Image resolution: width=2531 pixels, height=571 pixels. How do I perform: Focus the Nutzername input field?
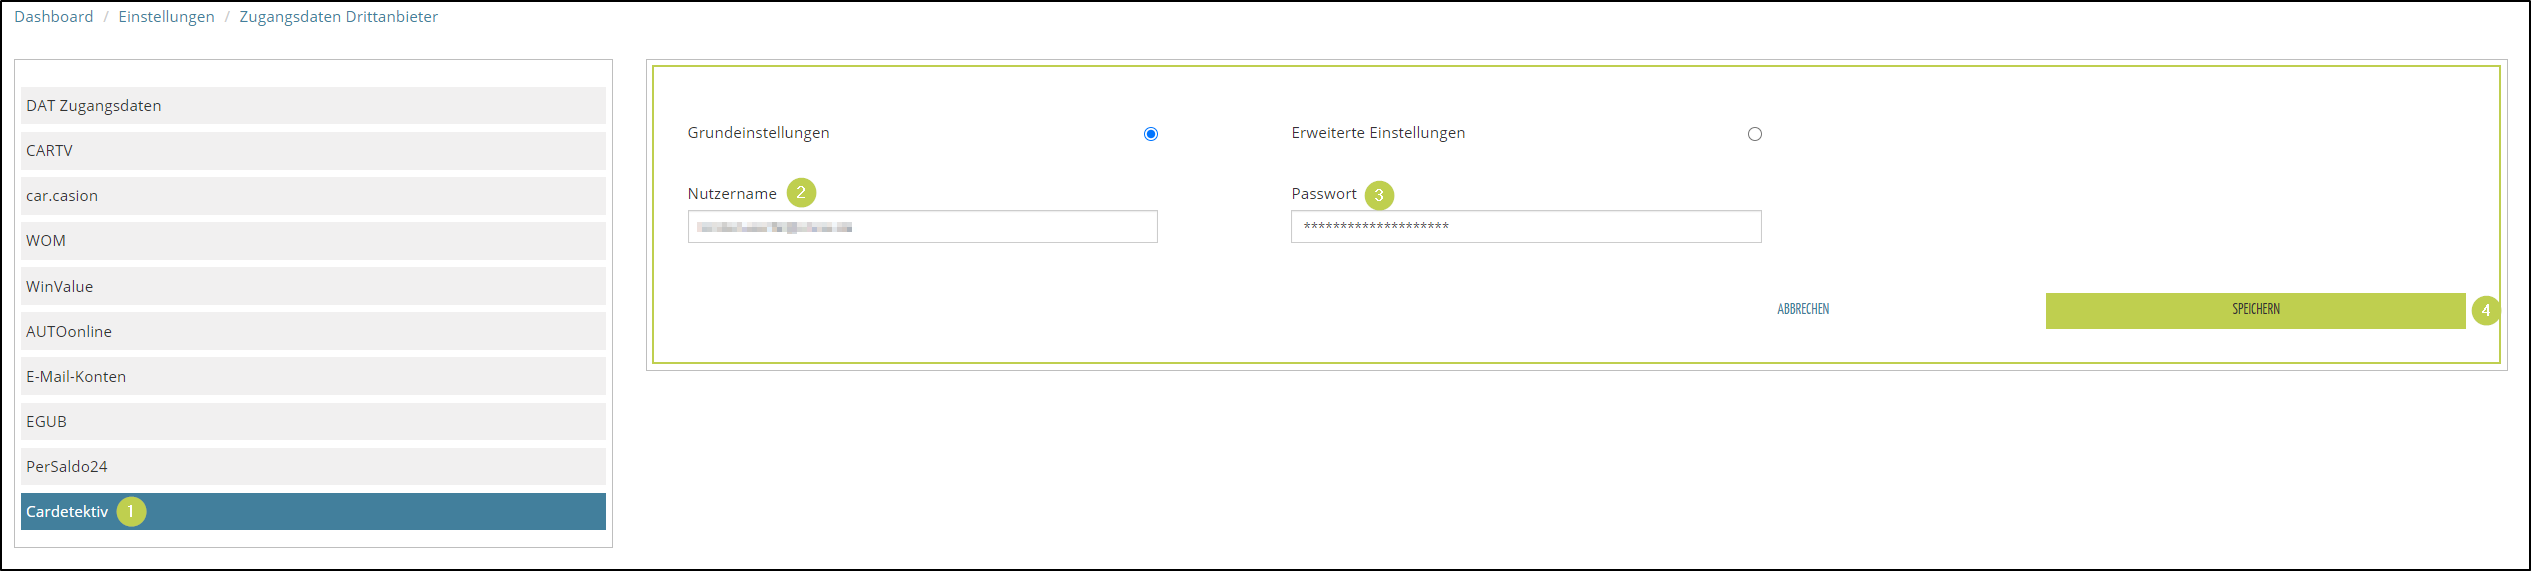[922, 227]
